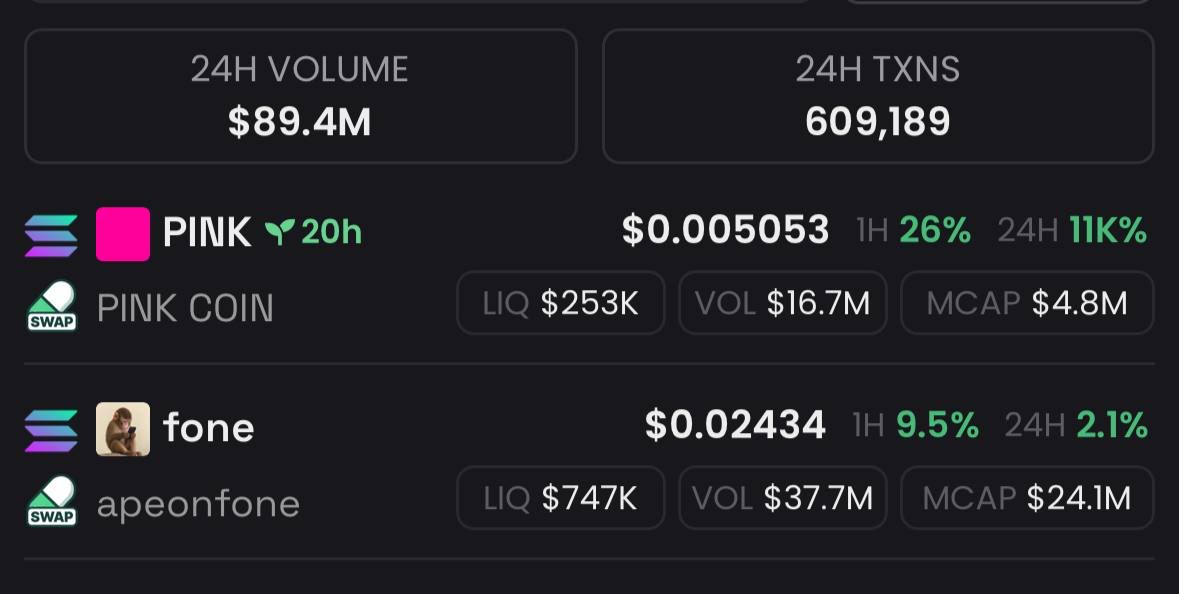Select the PINK MCAP $4.8M badge
This screenshot has width=1179, height=594.
pyautogui.click(x=1027, y=303)
